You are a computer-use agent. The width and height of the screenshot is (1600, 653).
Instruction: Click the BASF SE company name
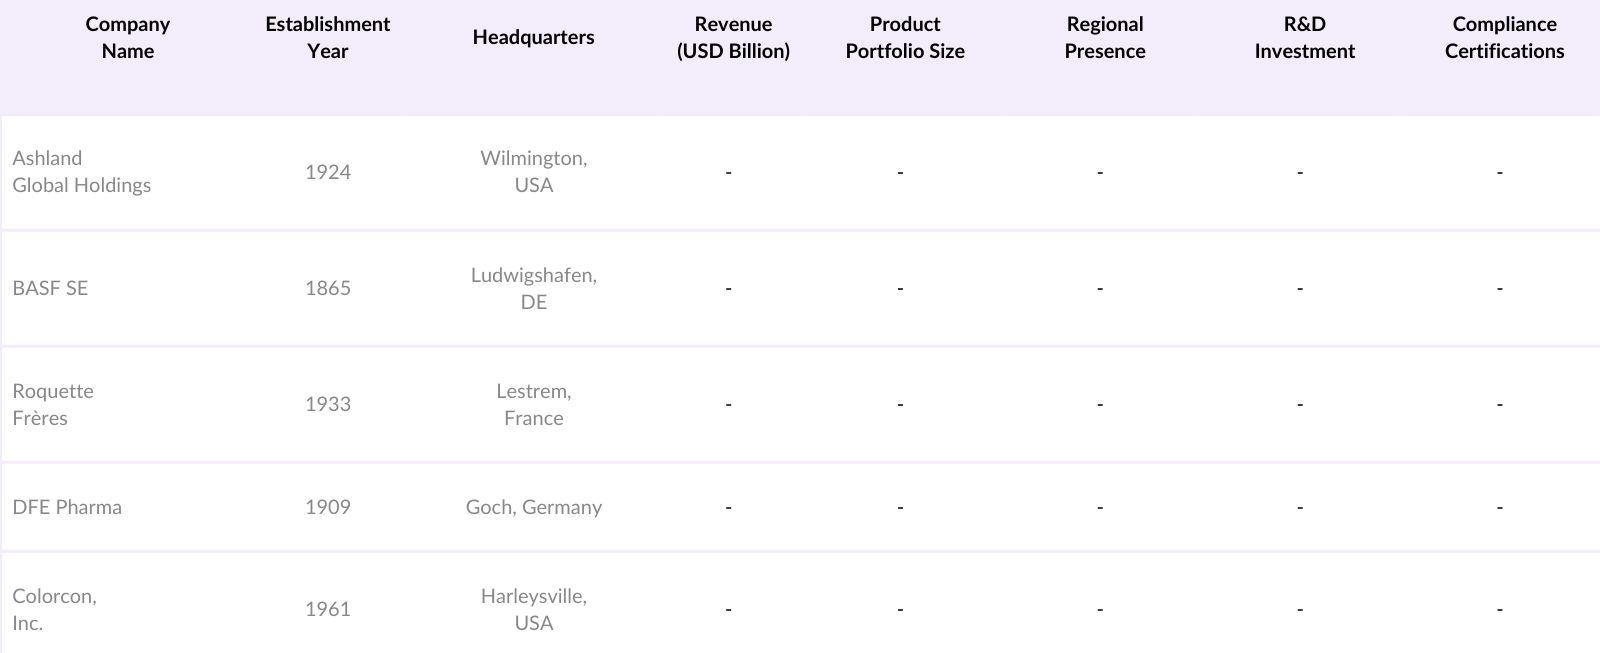50,288
